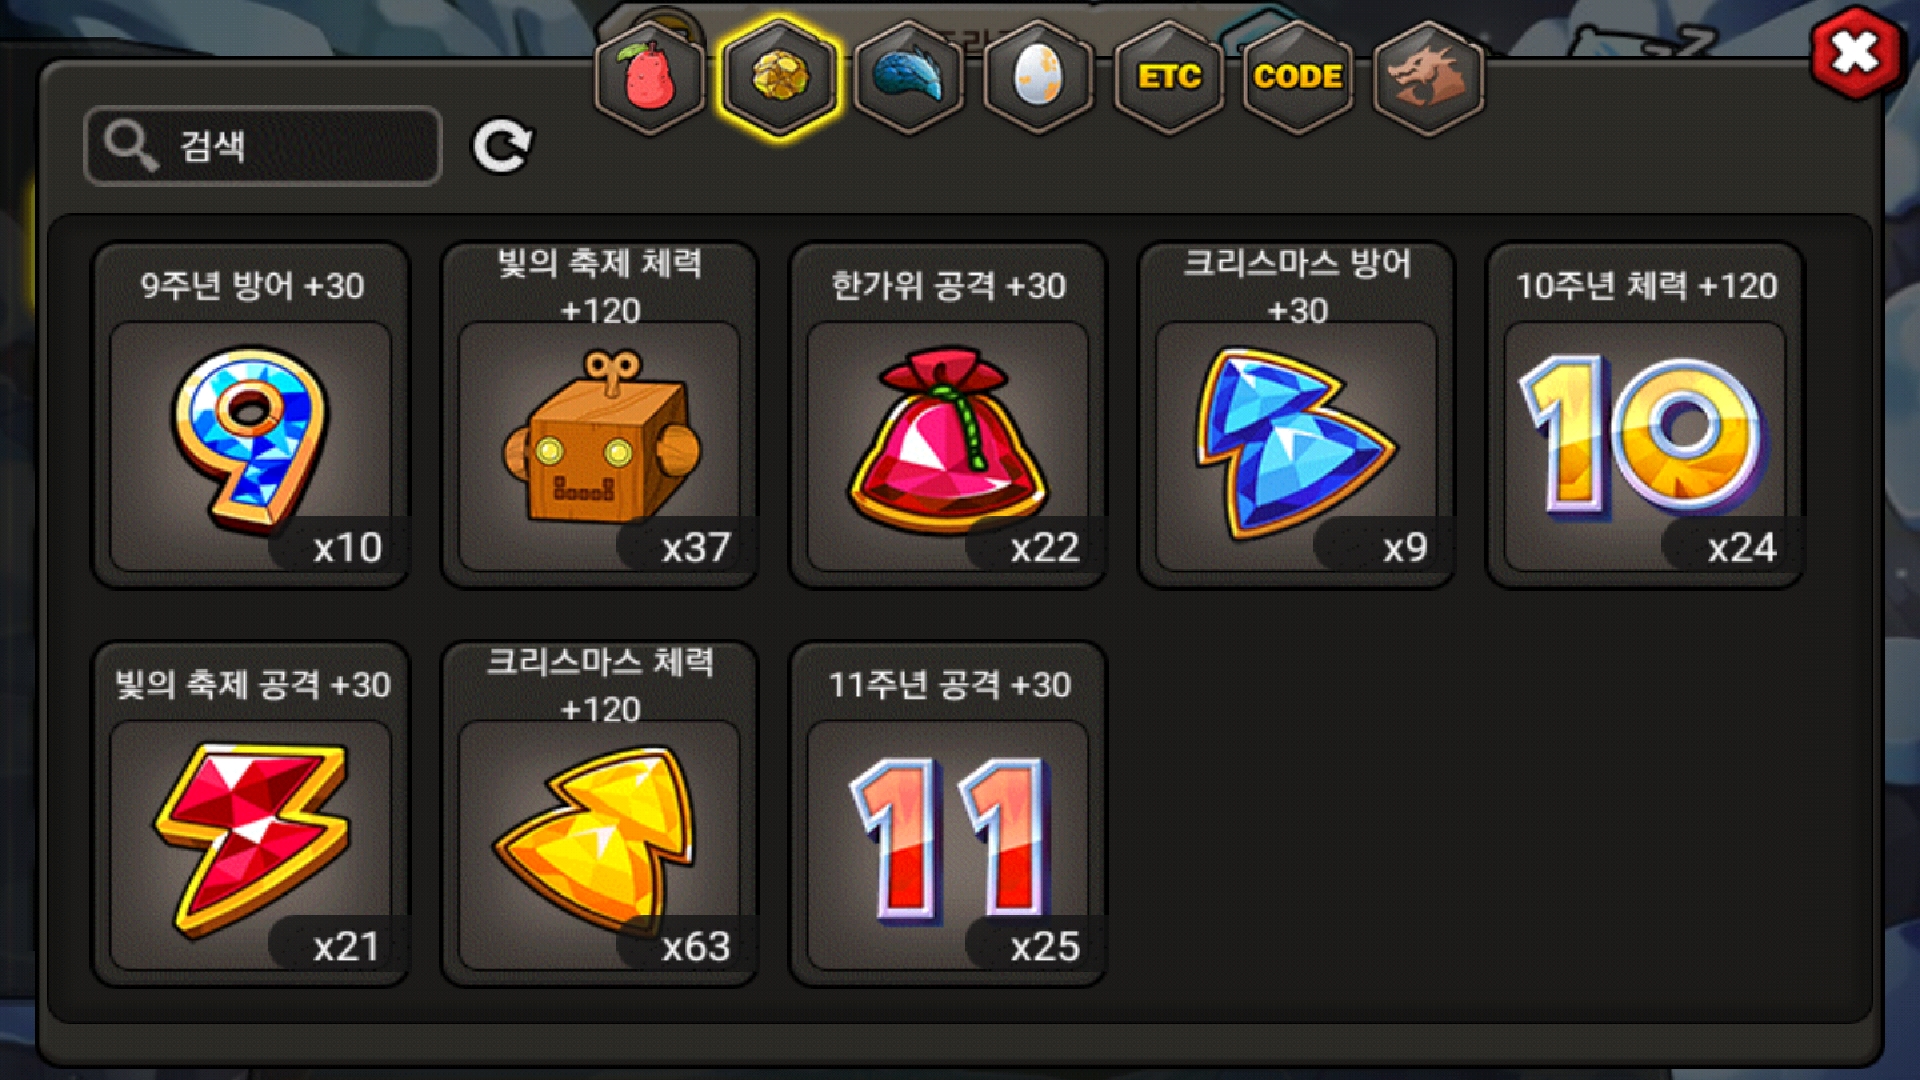Click the magnifying glass search icon
The width and height of the screenshot is (1920, 1080).
(131, 146)
